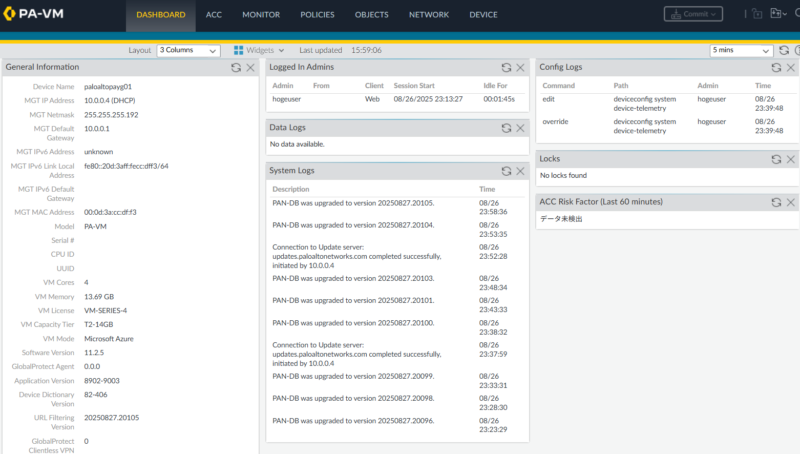Click the Idle For column header
This screenshot has width=800, height=454.
point(495,86)
